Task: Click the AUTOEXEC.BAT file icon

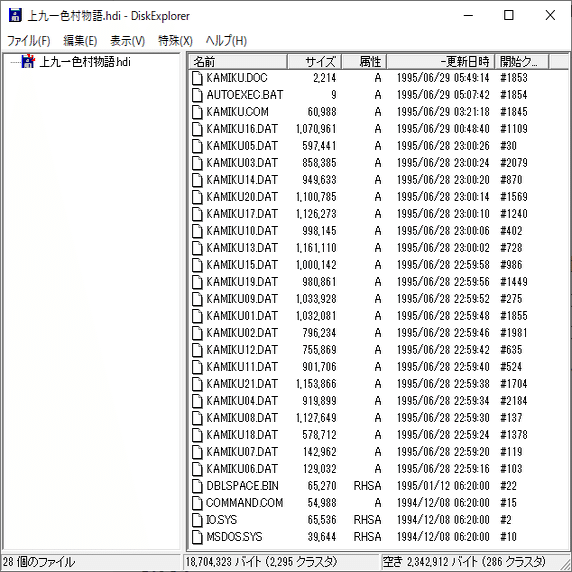Action: 197,95
